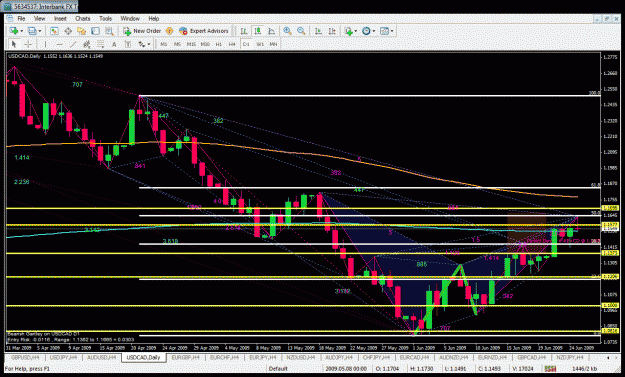Switch timeframe to W1

point(260,44)
